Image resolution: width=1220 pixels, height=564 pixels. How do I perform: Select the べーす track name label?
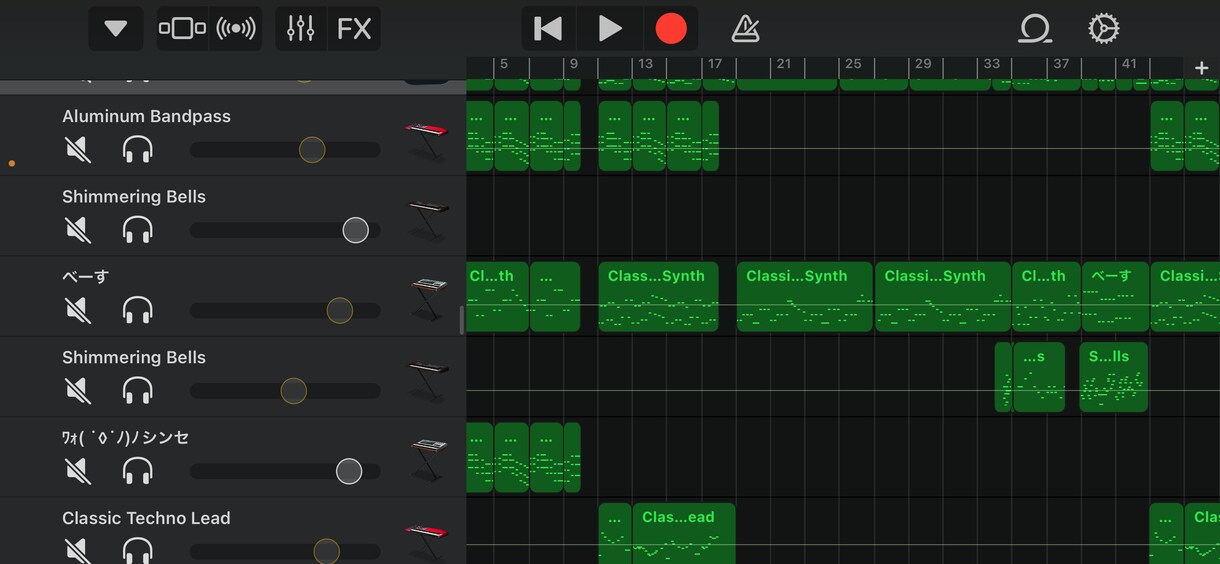click(86, 277)
